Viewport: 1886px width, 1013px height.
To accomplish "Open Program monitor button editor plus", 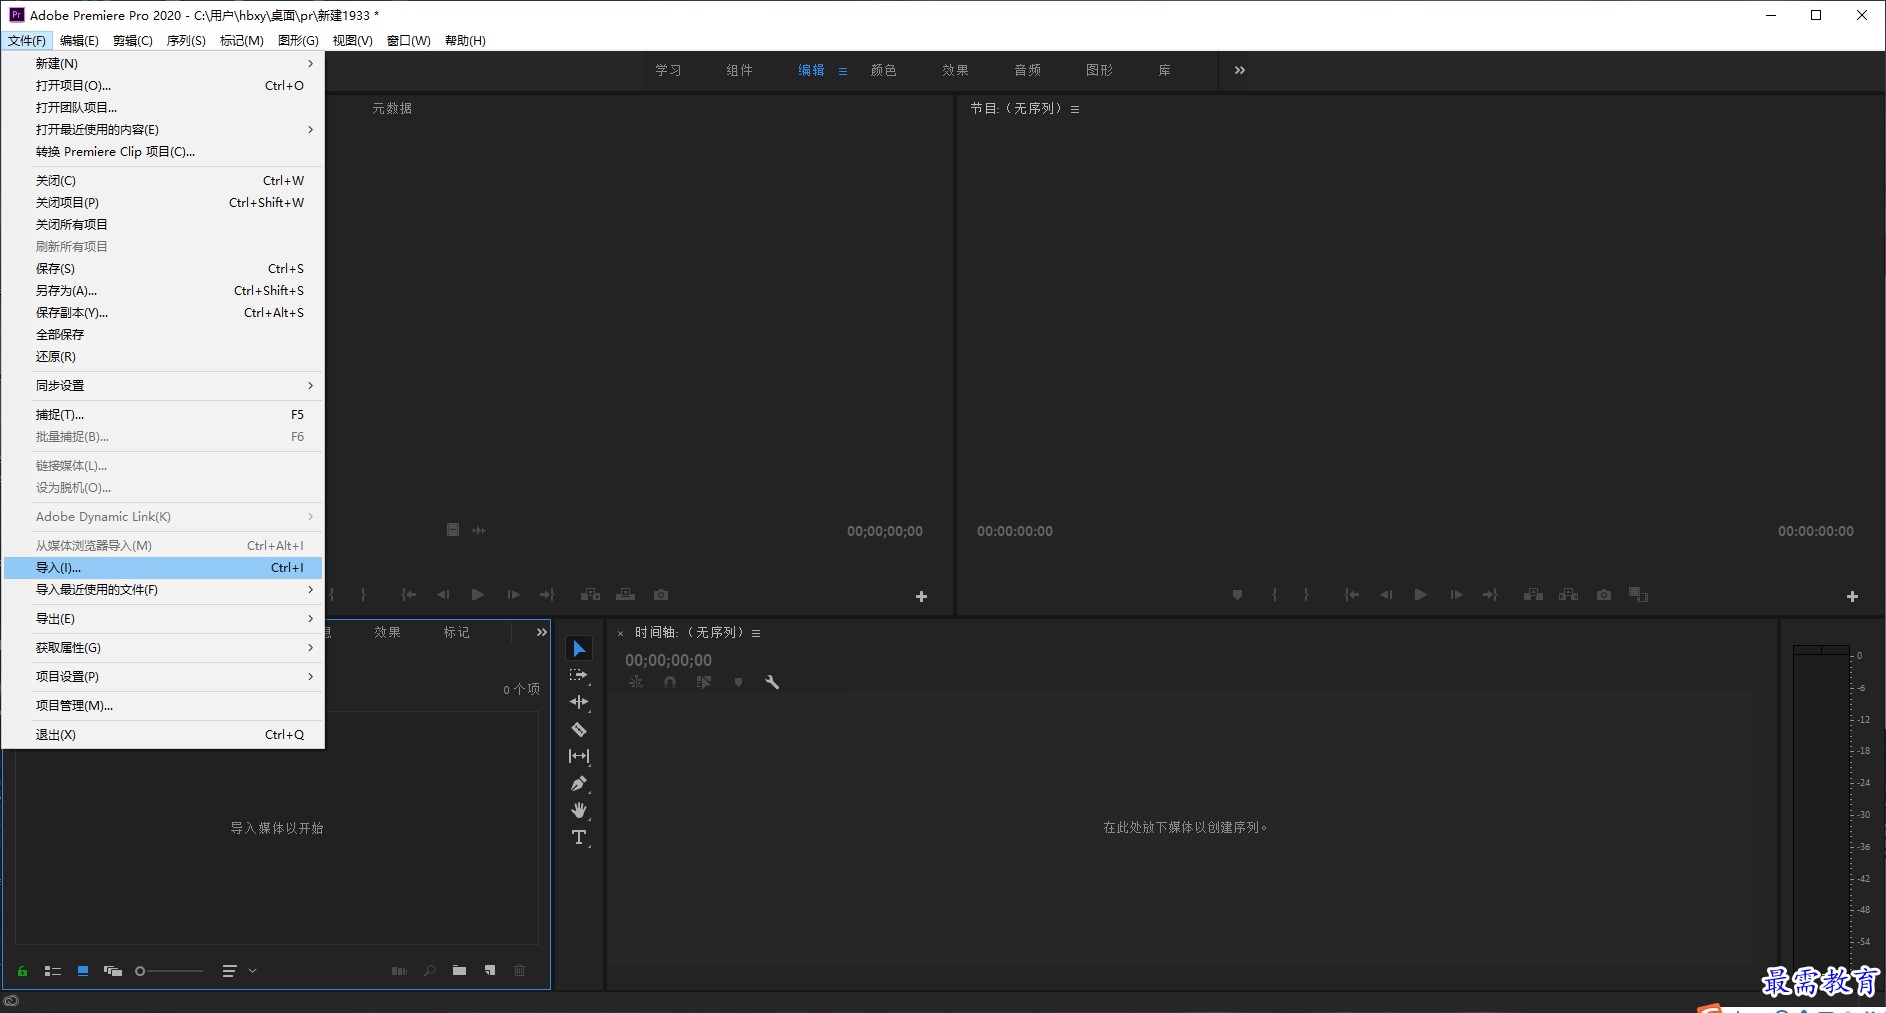I will [1852, 596].
